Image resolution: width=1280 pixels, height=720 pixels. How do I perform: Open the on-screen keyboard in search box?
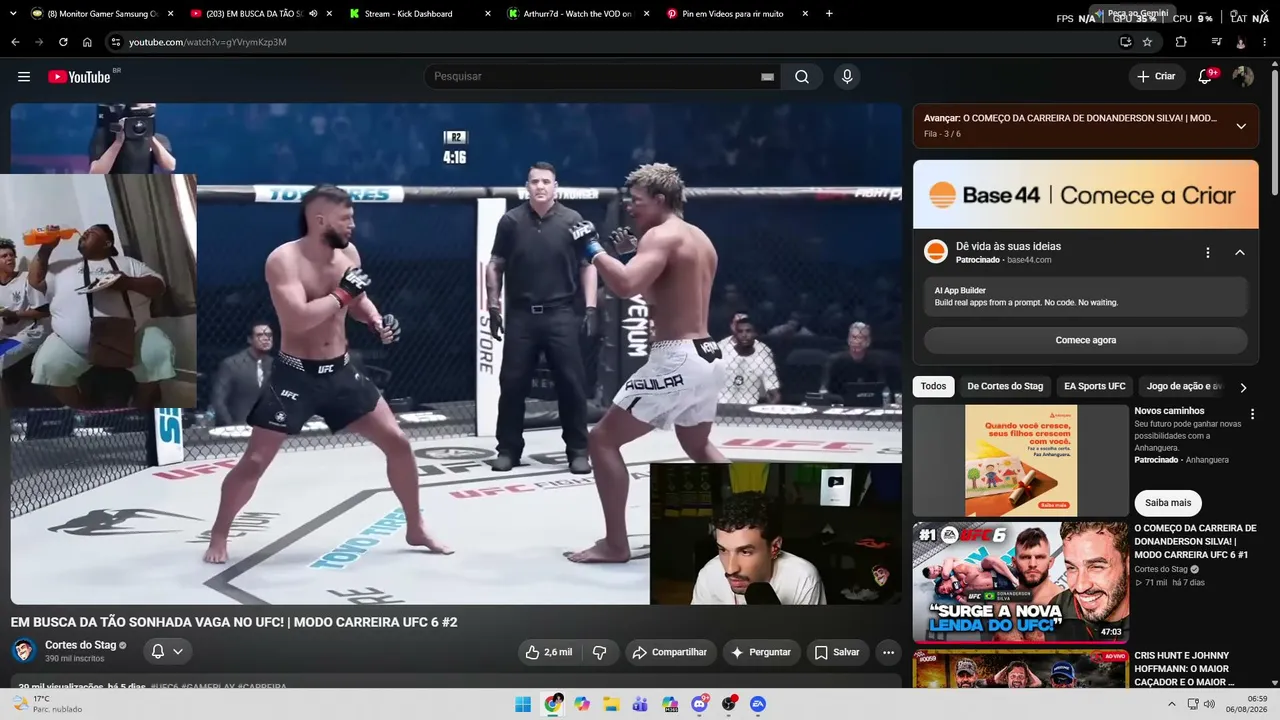(768, 77)
